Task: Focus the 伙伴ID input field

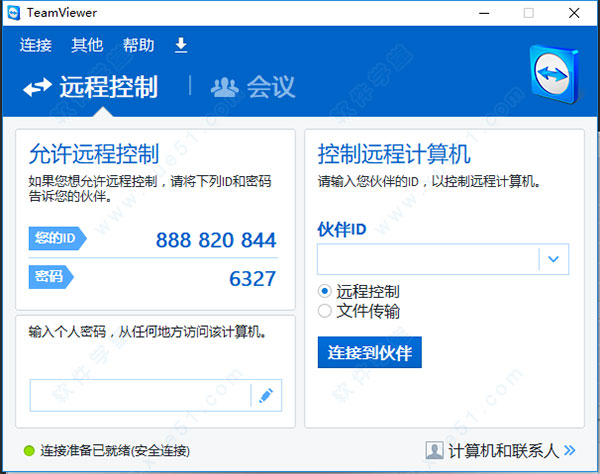Action: point(428,259)
